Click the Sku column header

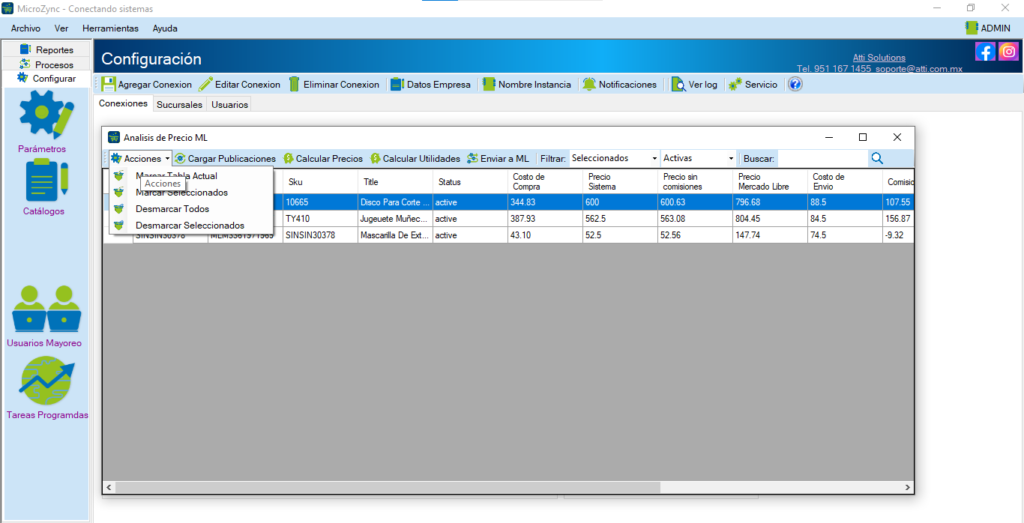[320, 182]
